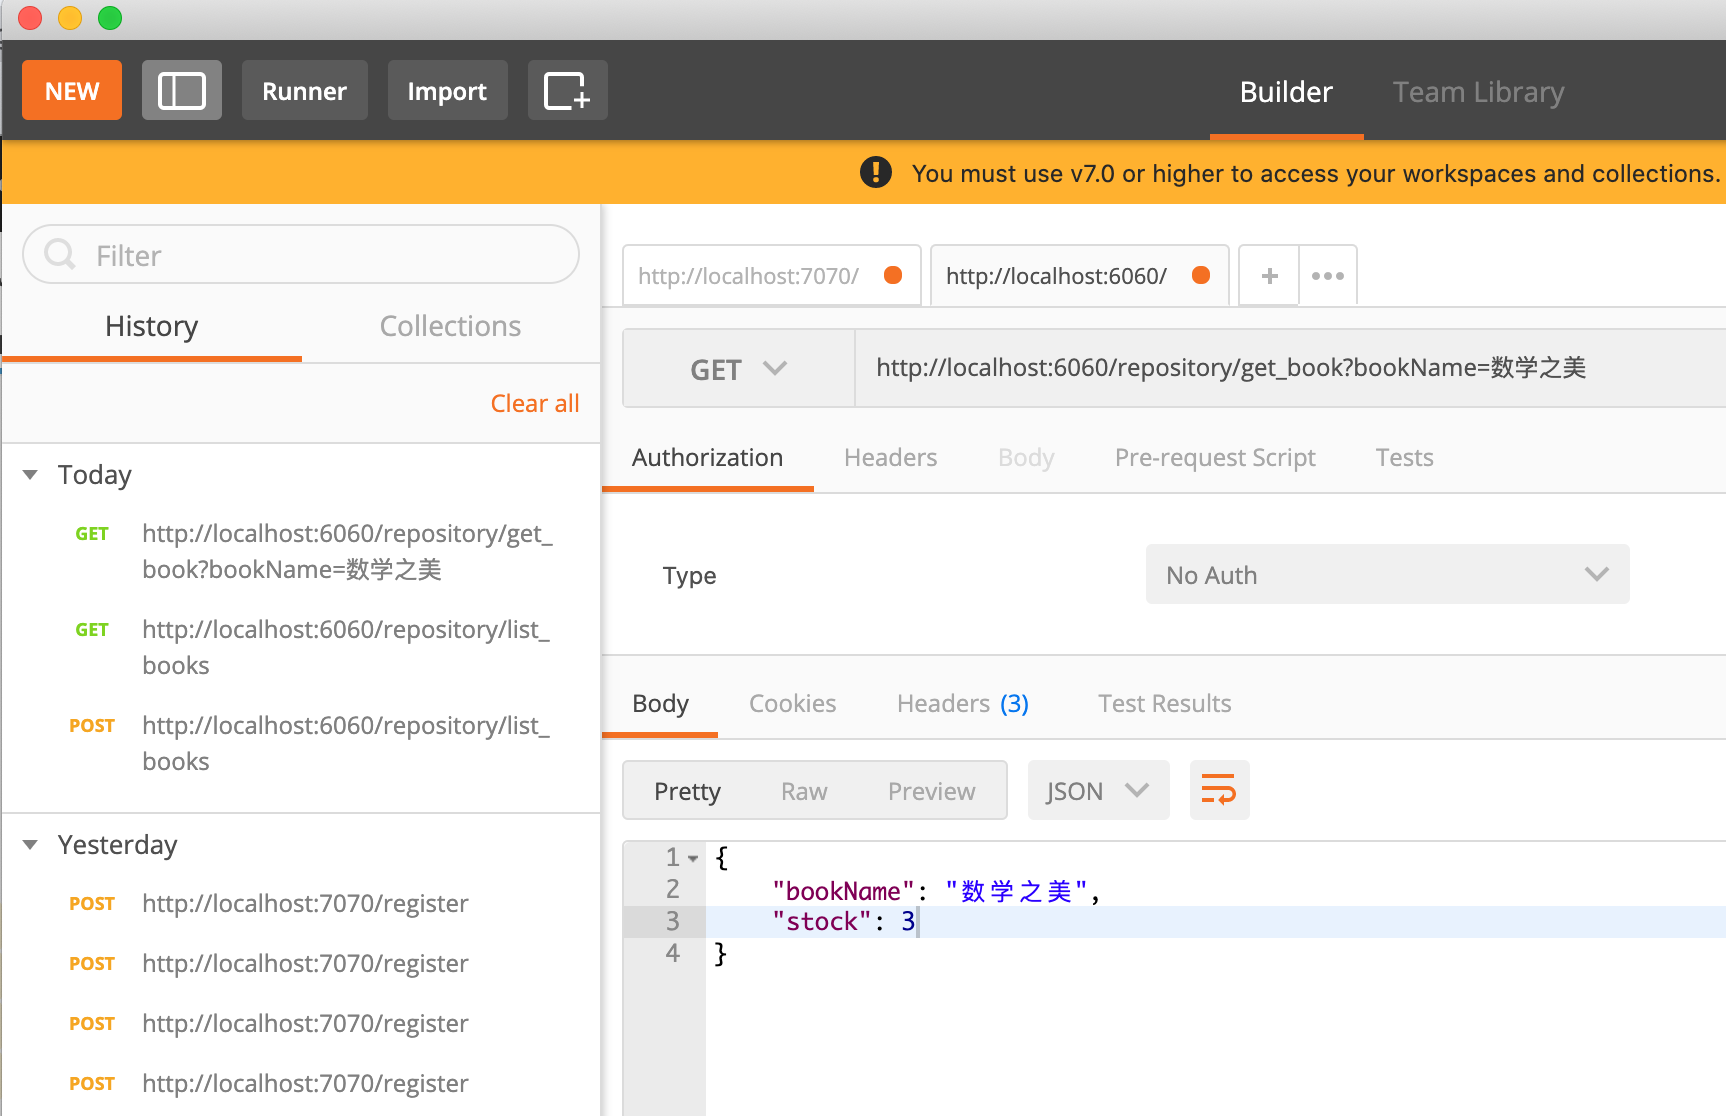Toggle the sidebar layout icon
The image size is (1726, 1116).
click(x=182, y=90)
